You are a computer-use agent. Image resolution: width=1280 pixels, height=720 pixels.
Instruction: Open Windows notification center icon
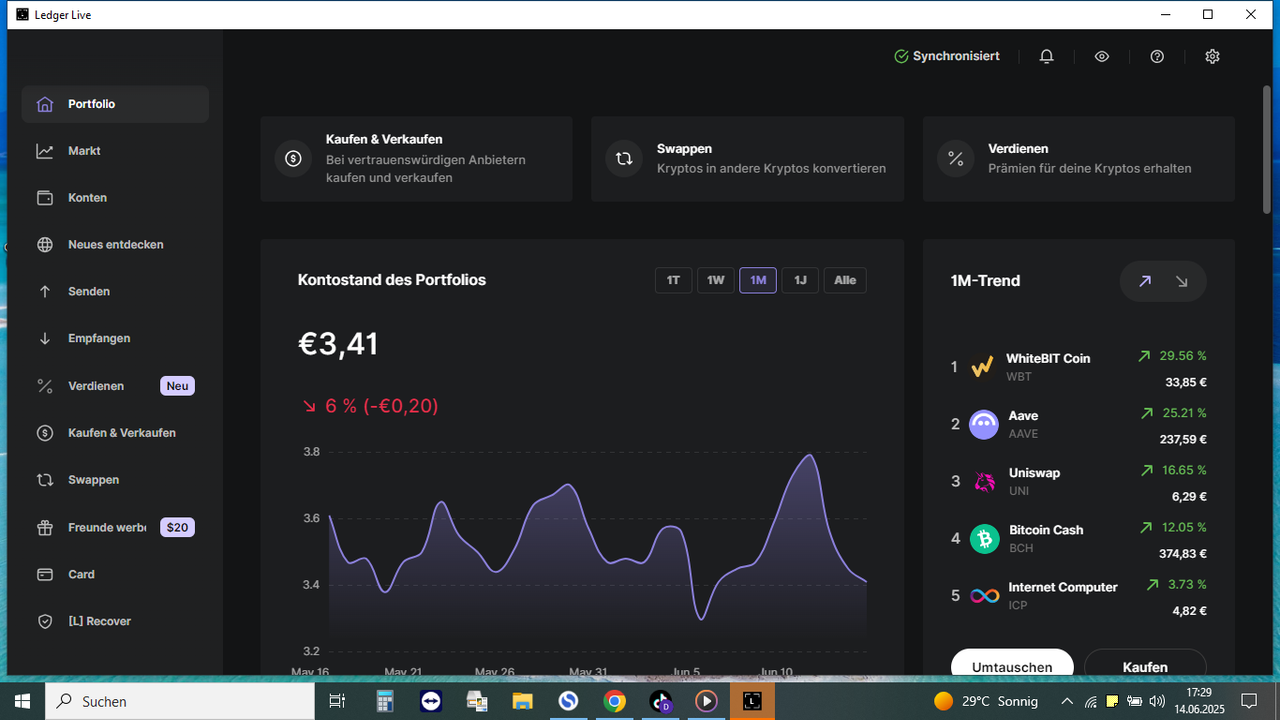pyautogui.click(x=1248, y=701)
